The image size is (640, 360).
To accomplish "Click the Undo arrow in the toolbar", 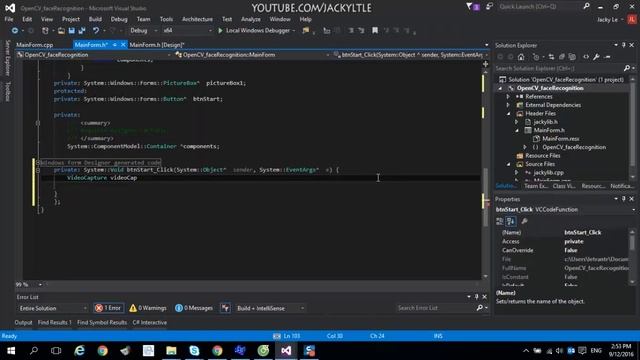I will (96, 31).
